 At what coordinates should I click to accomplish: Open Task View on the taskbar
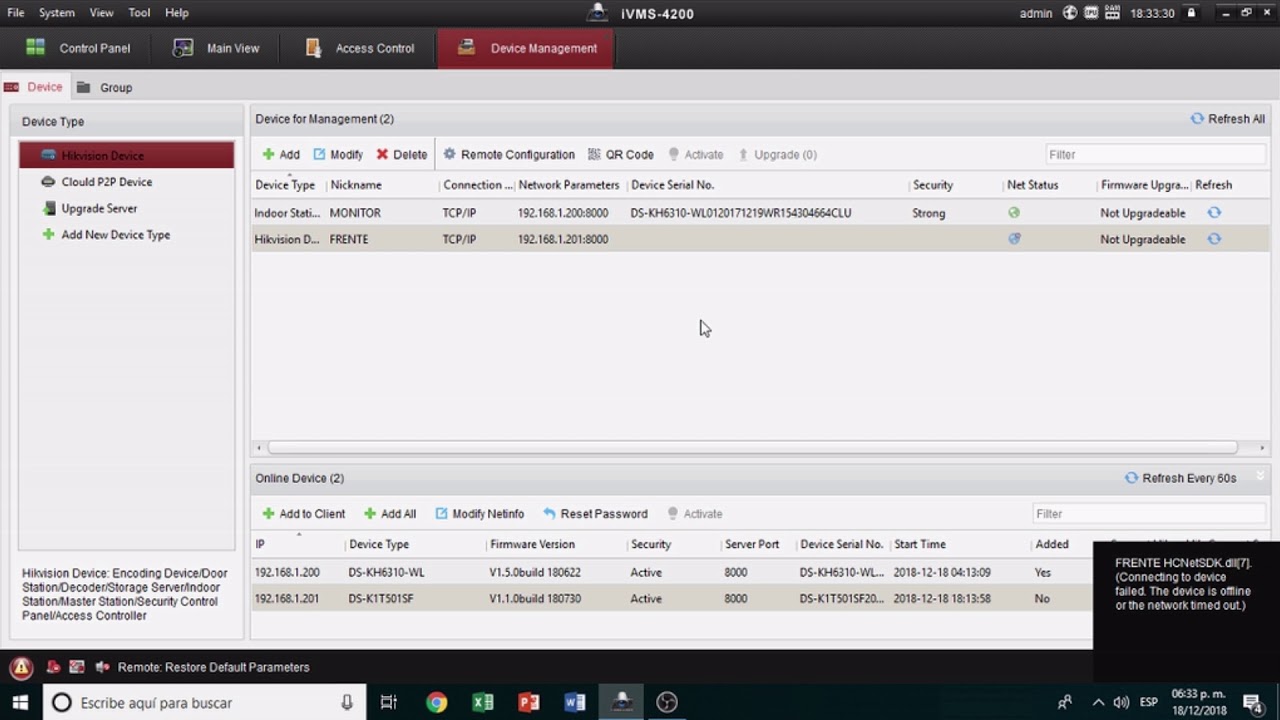[389, 703]
